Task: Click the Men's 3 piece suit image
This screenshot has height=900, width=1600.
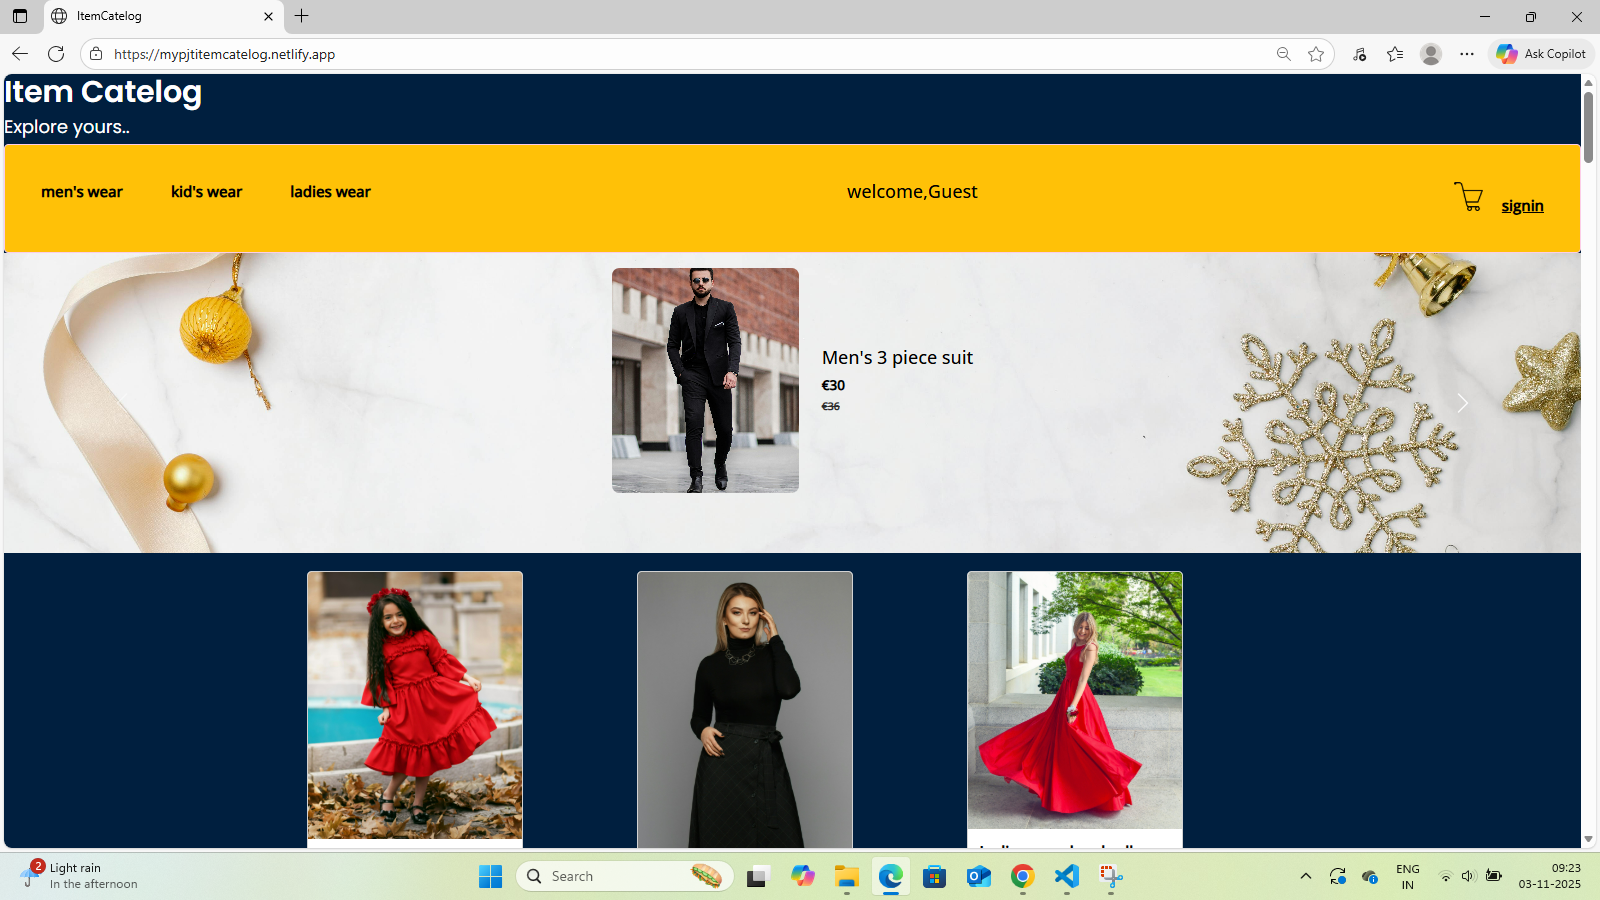Action: click(705, 380)
